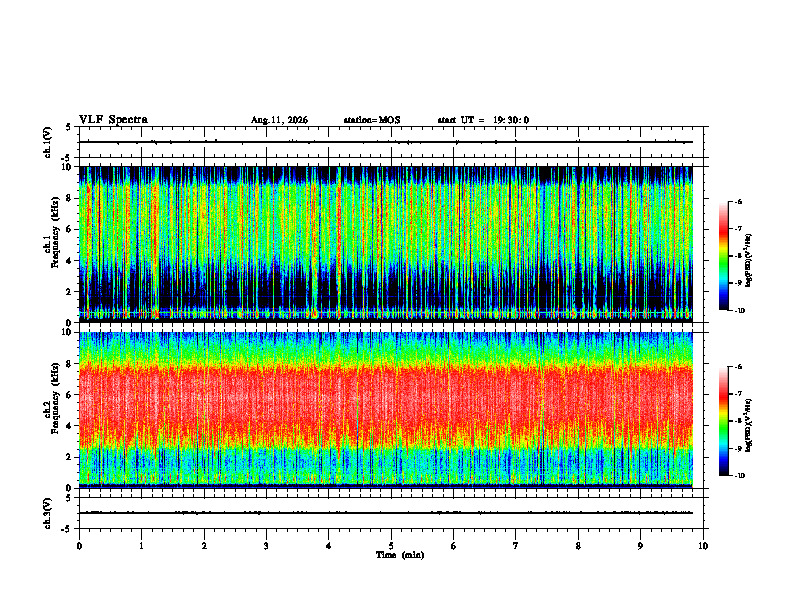Viewport: 792px width, 612px height.
Task: Click the "-6" label on ch.1 colorbar
Action: pyautogui.click(x=738, y=202)
